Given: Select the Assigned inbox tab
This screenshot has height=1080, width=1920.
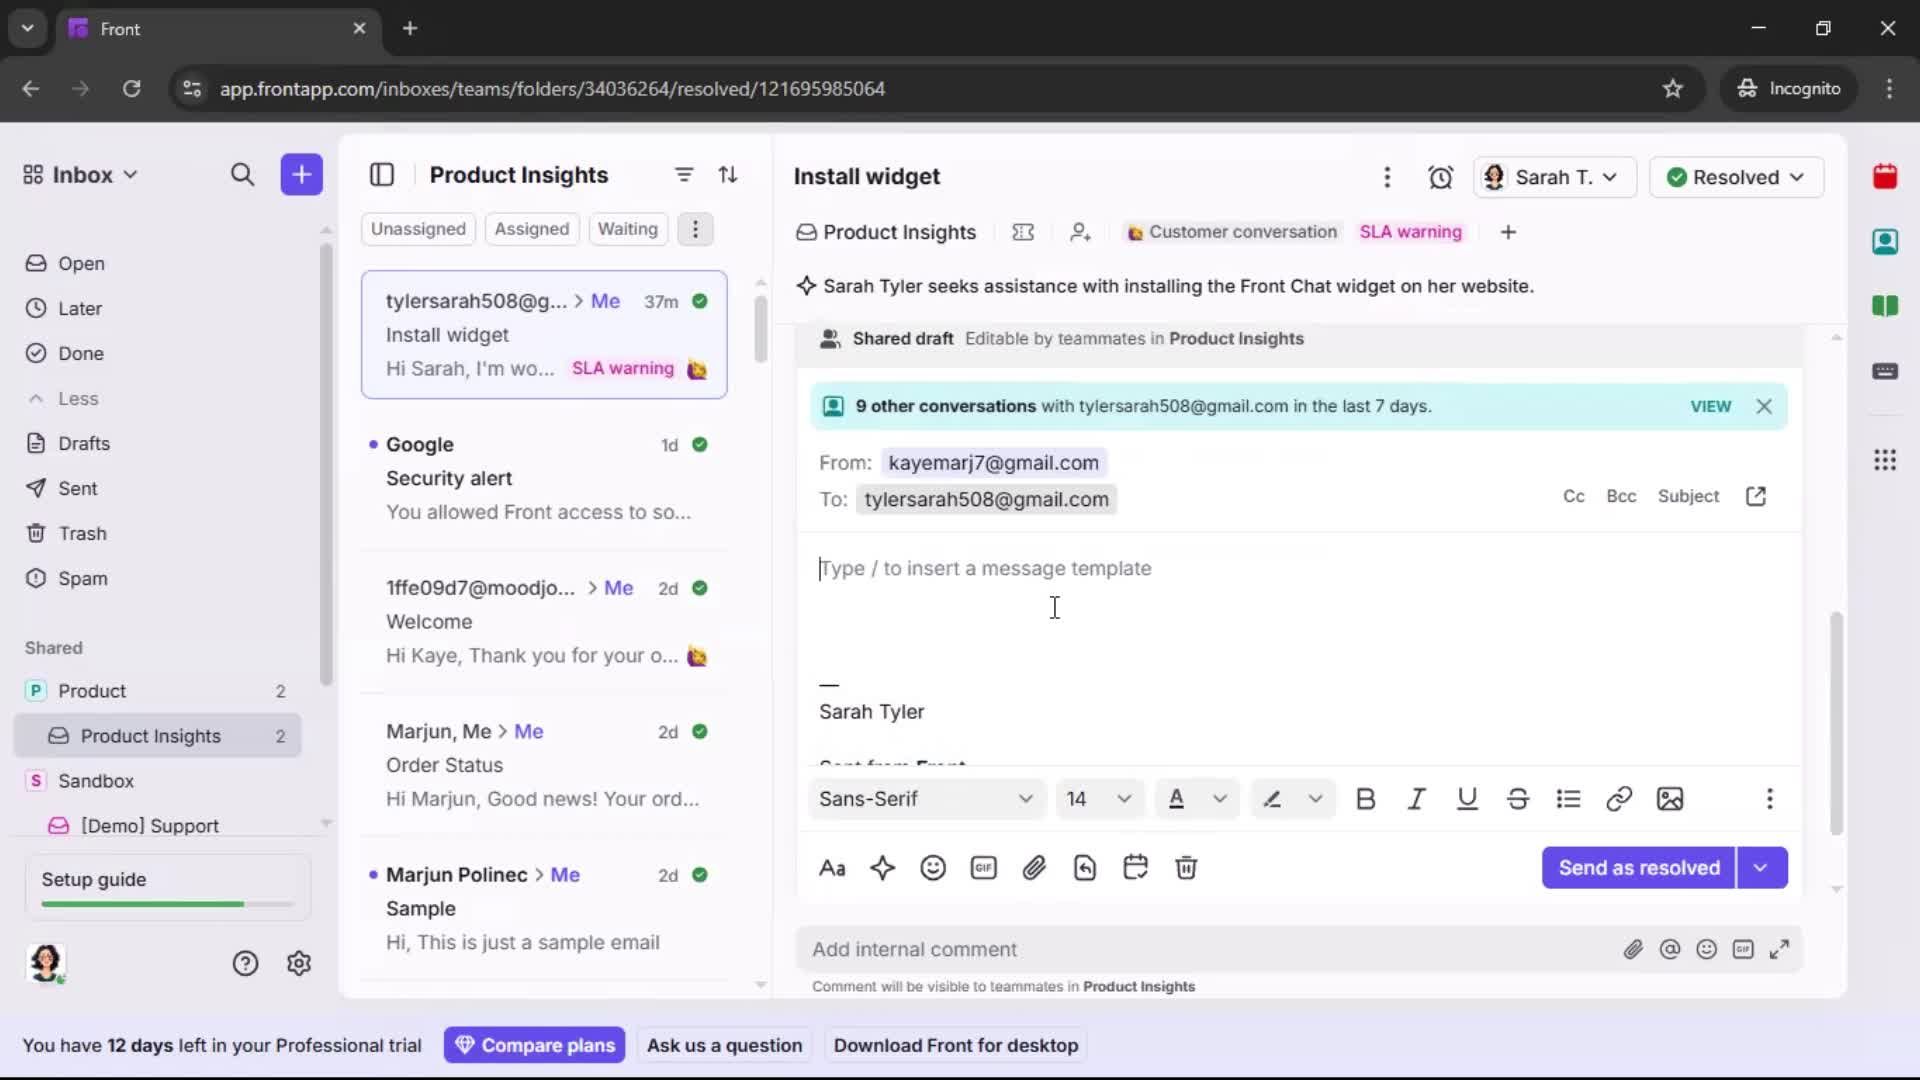Looking at the screenshot, I should (532, 229).
